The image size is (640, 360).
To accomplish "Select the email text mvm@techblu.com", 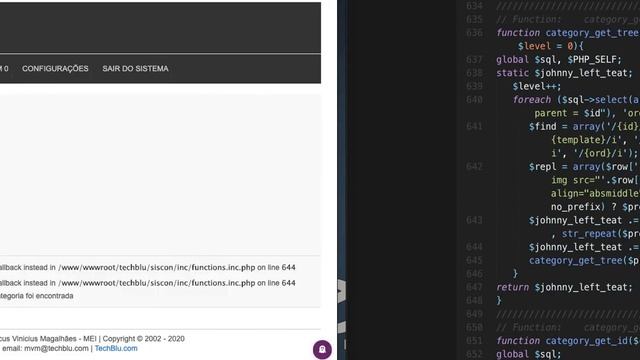I will [x=56, y=348].
